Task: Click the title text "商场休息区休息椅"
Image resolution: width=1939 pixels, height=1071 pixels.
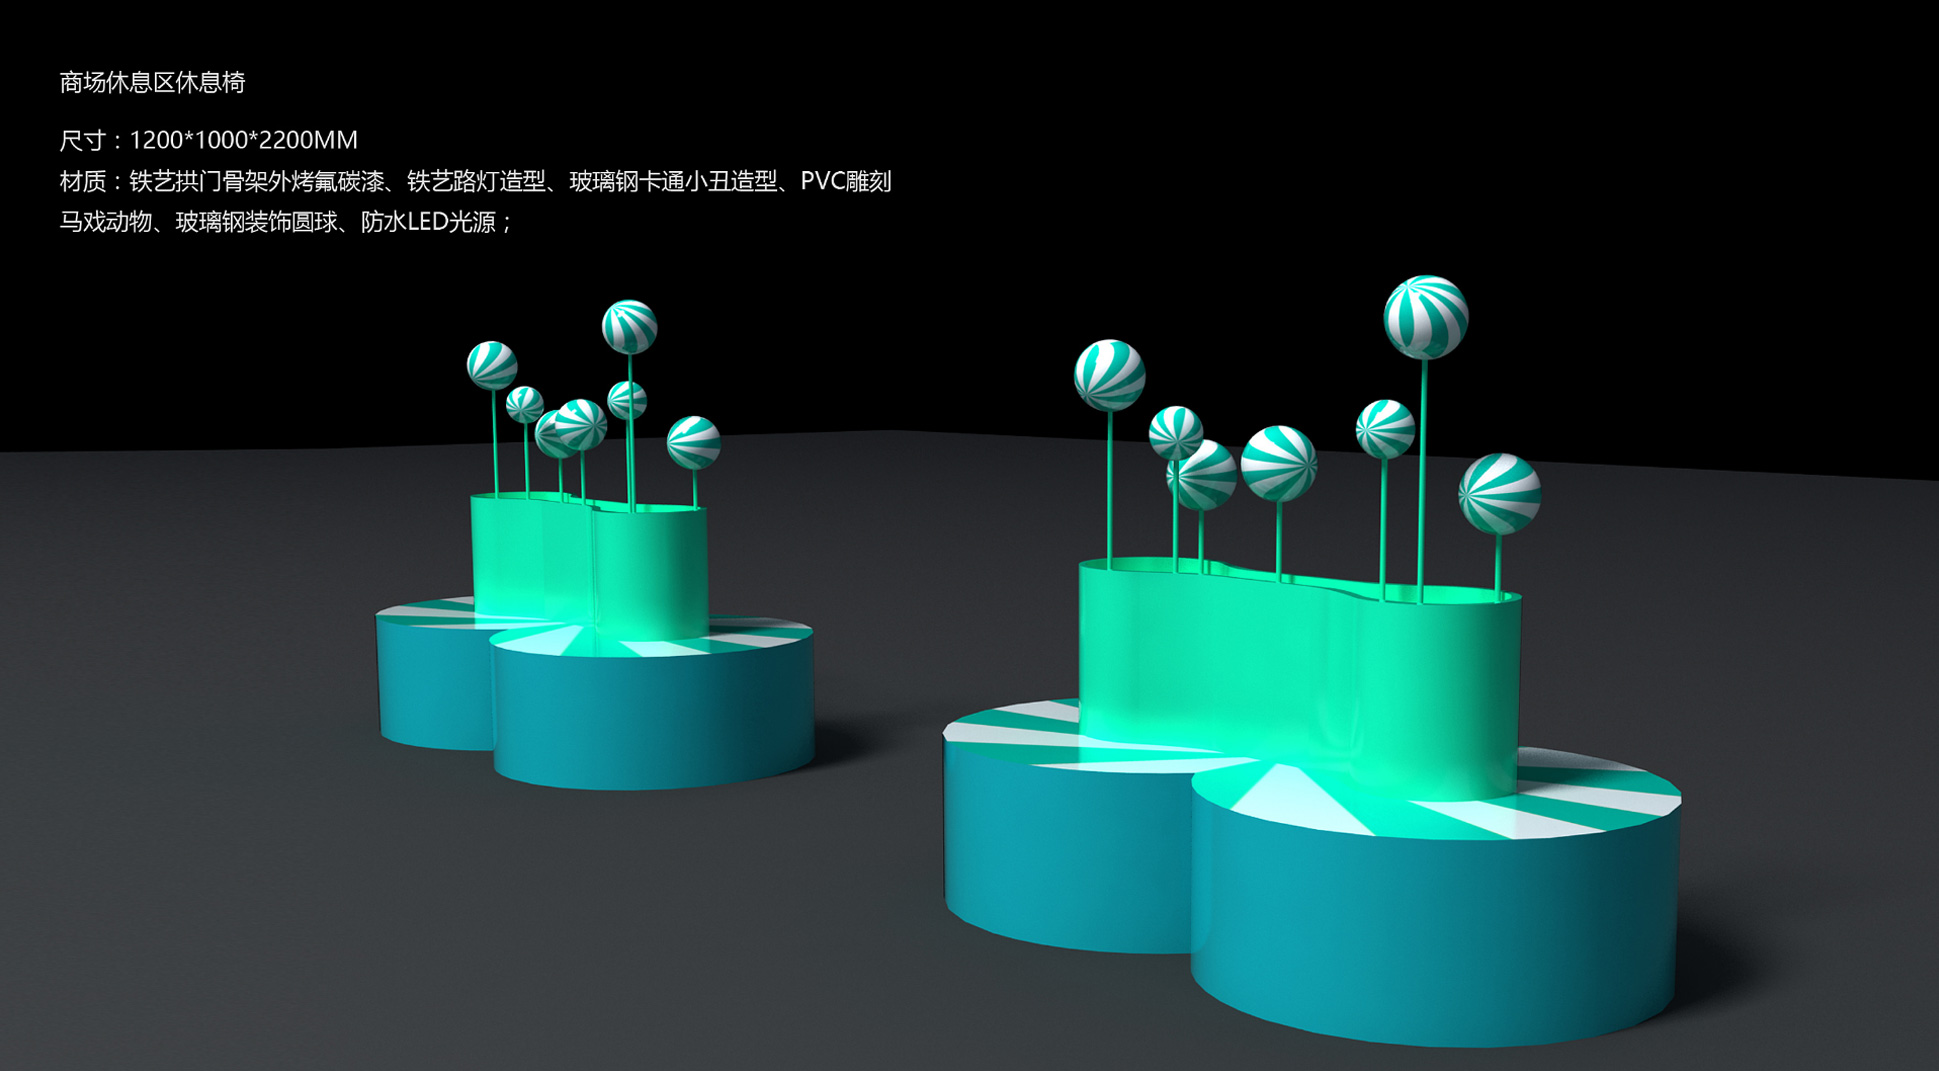Action: [x=152, y=82]
